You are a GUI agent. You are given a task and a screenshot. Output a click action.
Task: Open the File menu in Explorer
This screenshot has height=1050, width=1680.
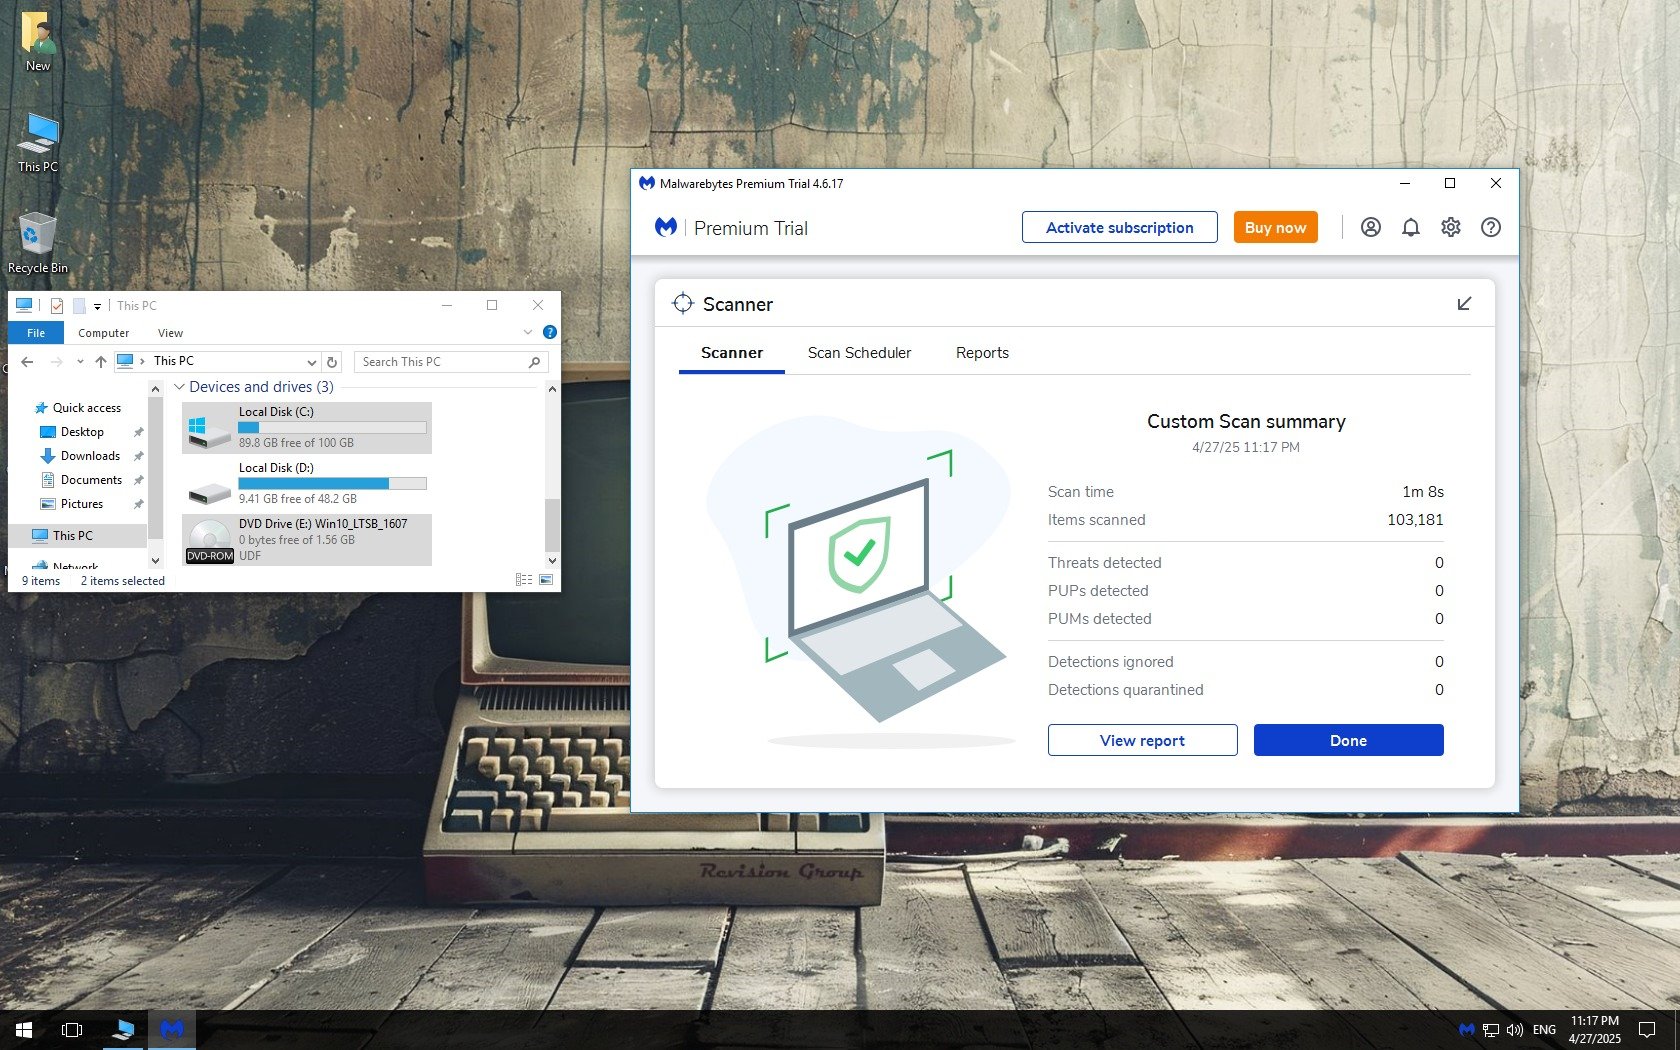tap(36, 333)
